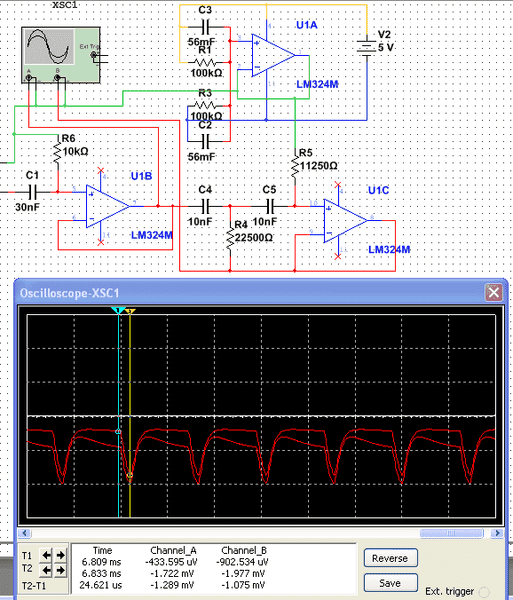Click the scope scrollbar right arrow

click(497, 533)
